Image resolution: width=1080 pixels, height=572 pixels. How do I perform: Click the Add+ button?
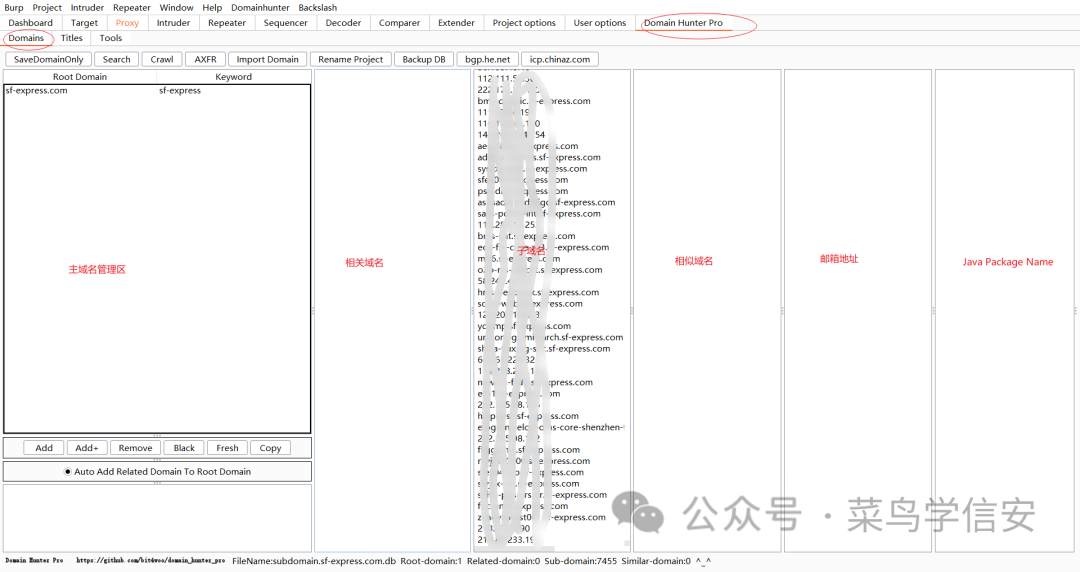point(87,448)
